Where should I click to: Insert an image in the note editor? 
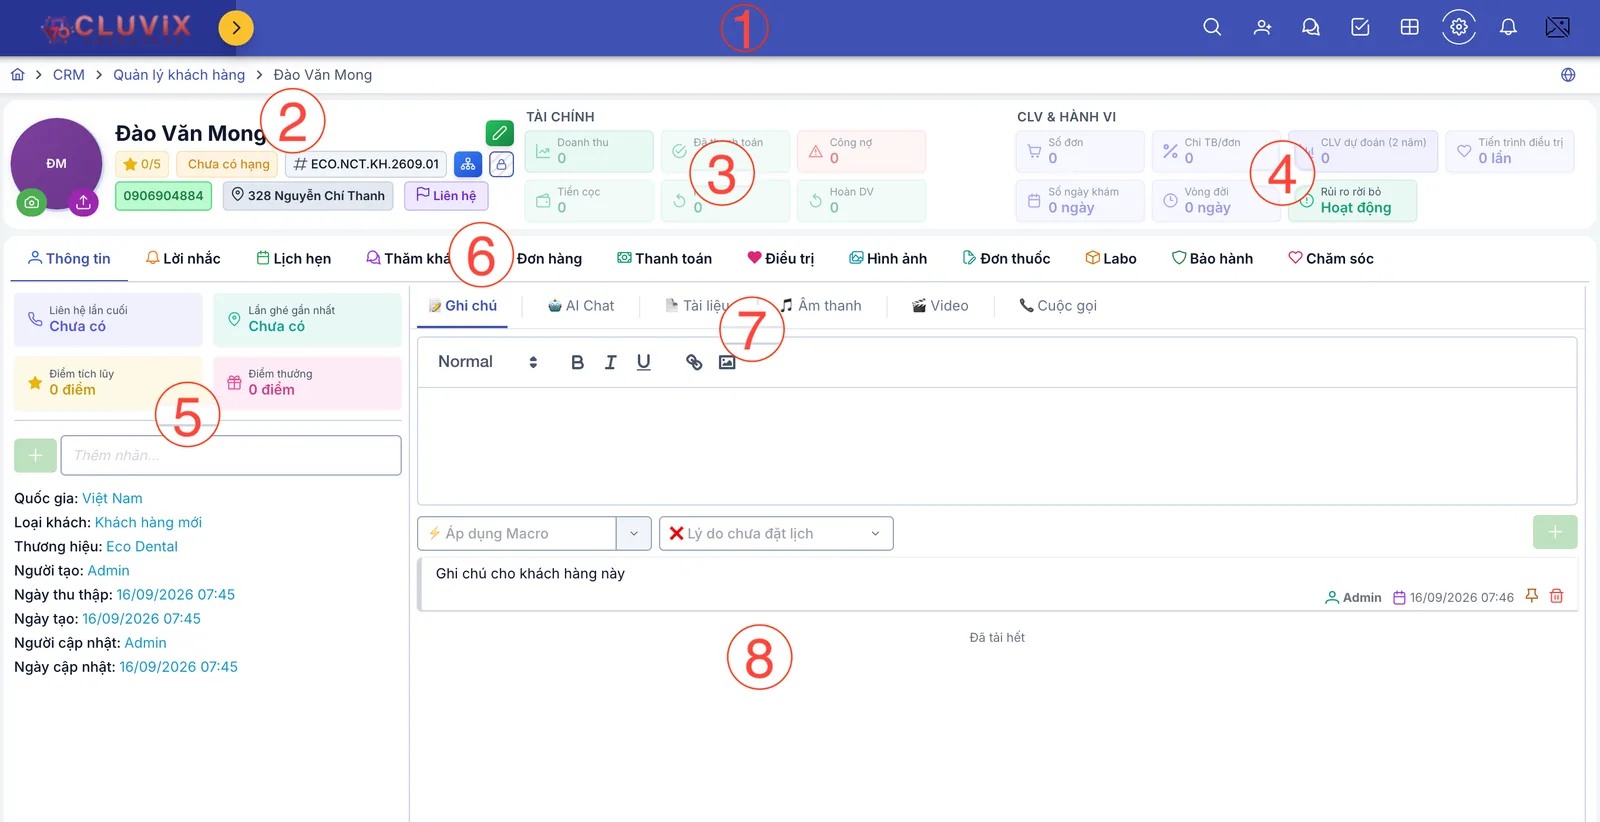pos(727,362)
